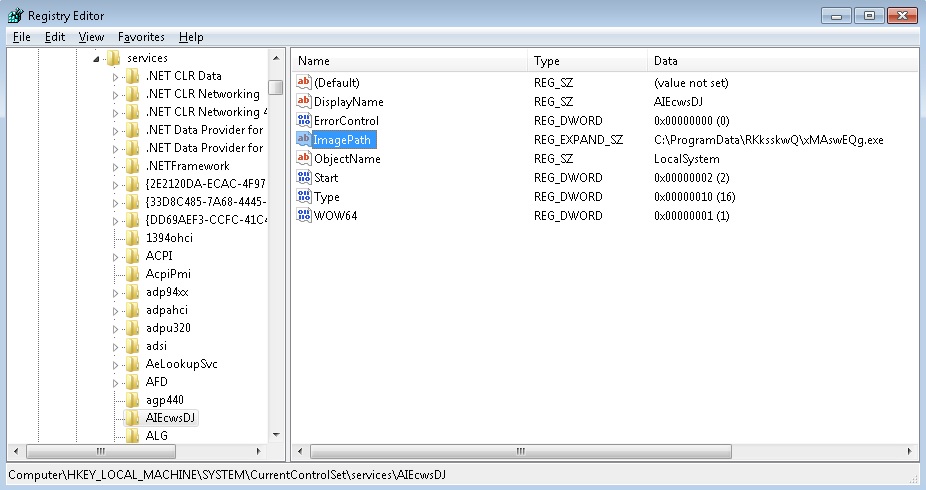Screen dimensions: 926x490
Task: Click the adpu320 folder icon
Action: (x=133, y=328)
